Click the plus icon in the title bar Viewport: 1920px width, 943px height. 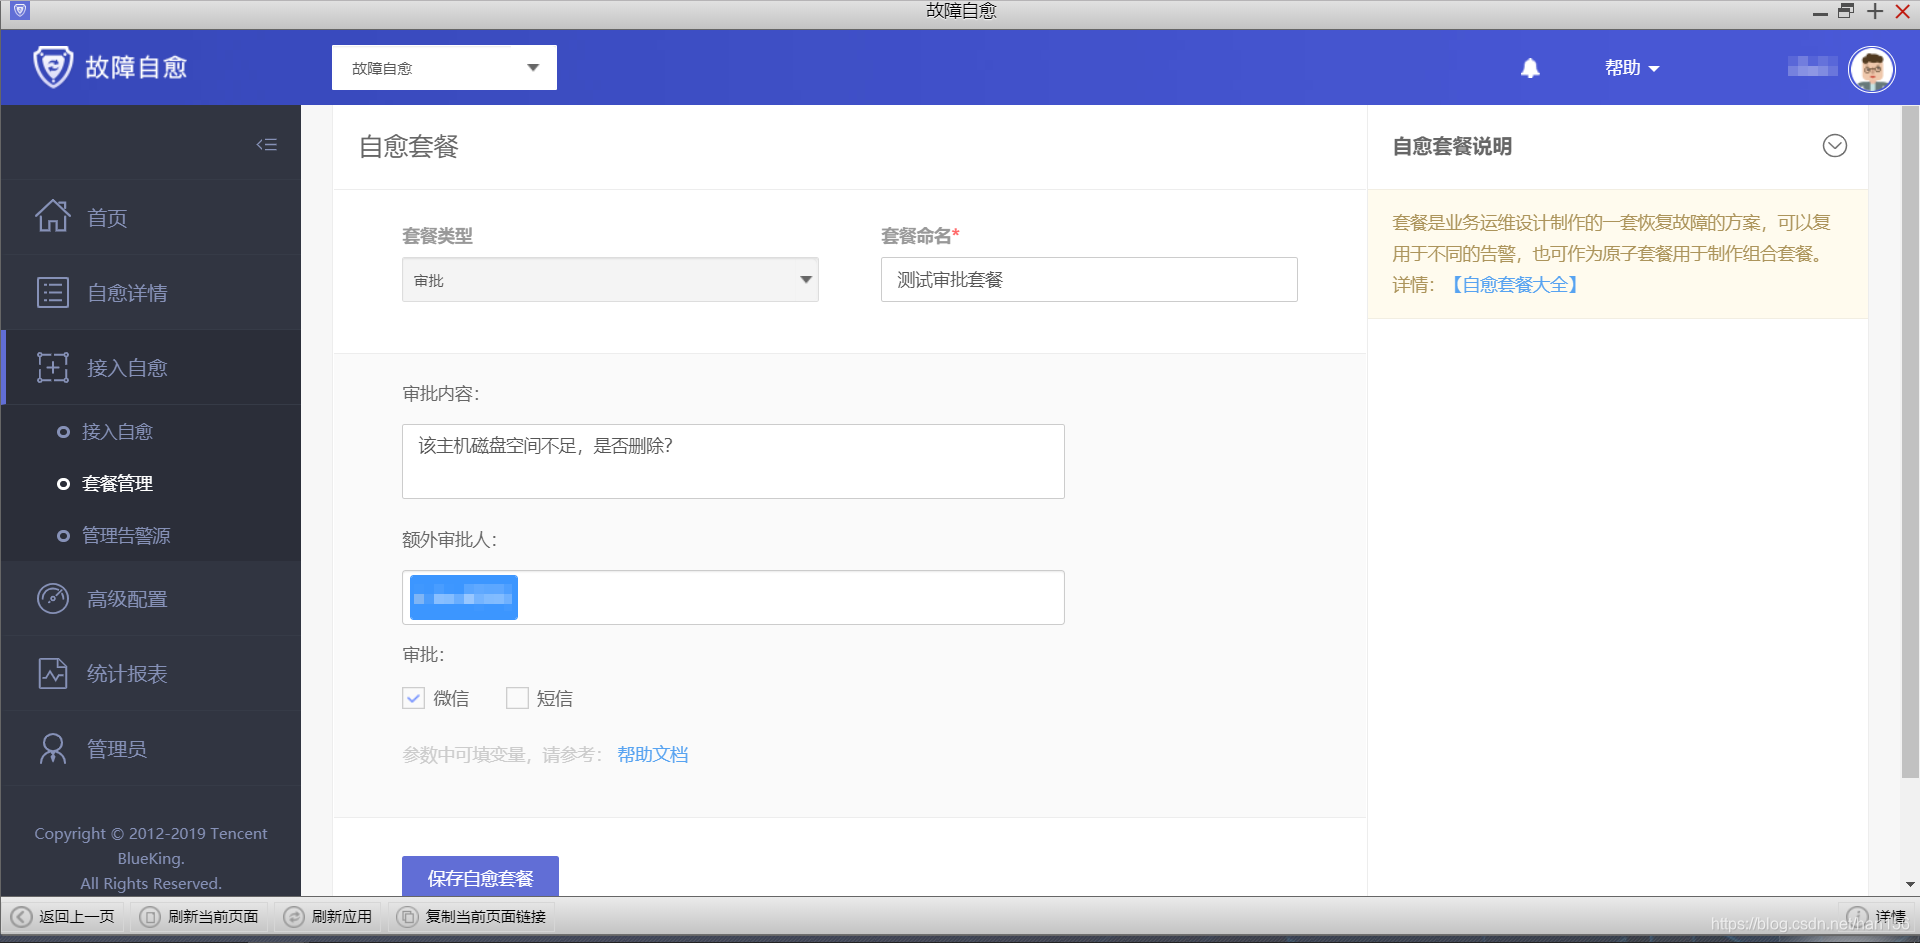click(1875, 11)
